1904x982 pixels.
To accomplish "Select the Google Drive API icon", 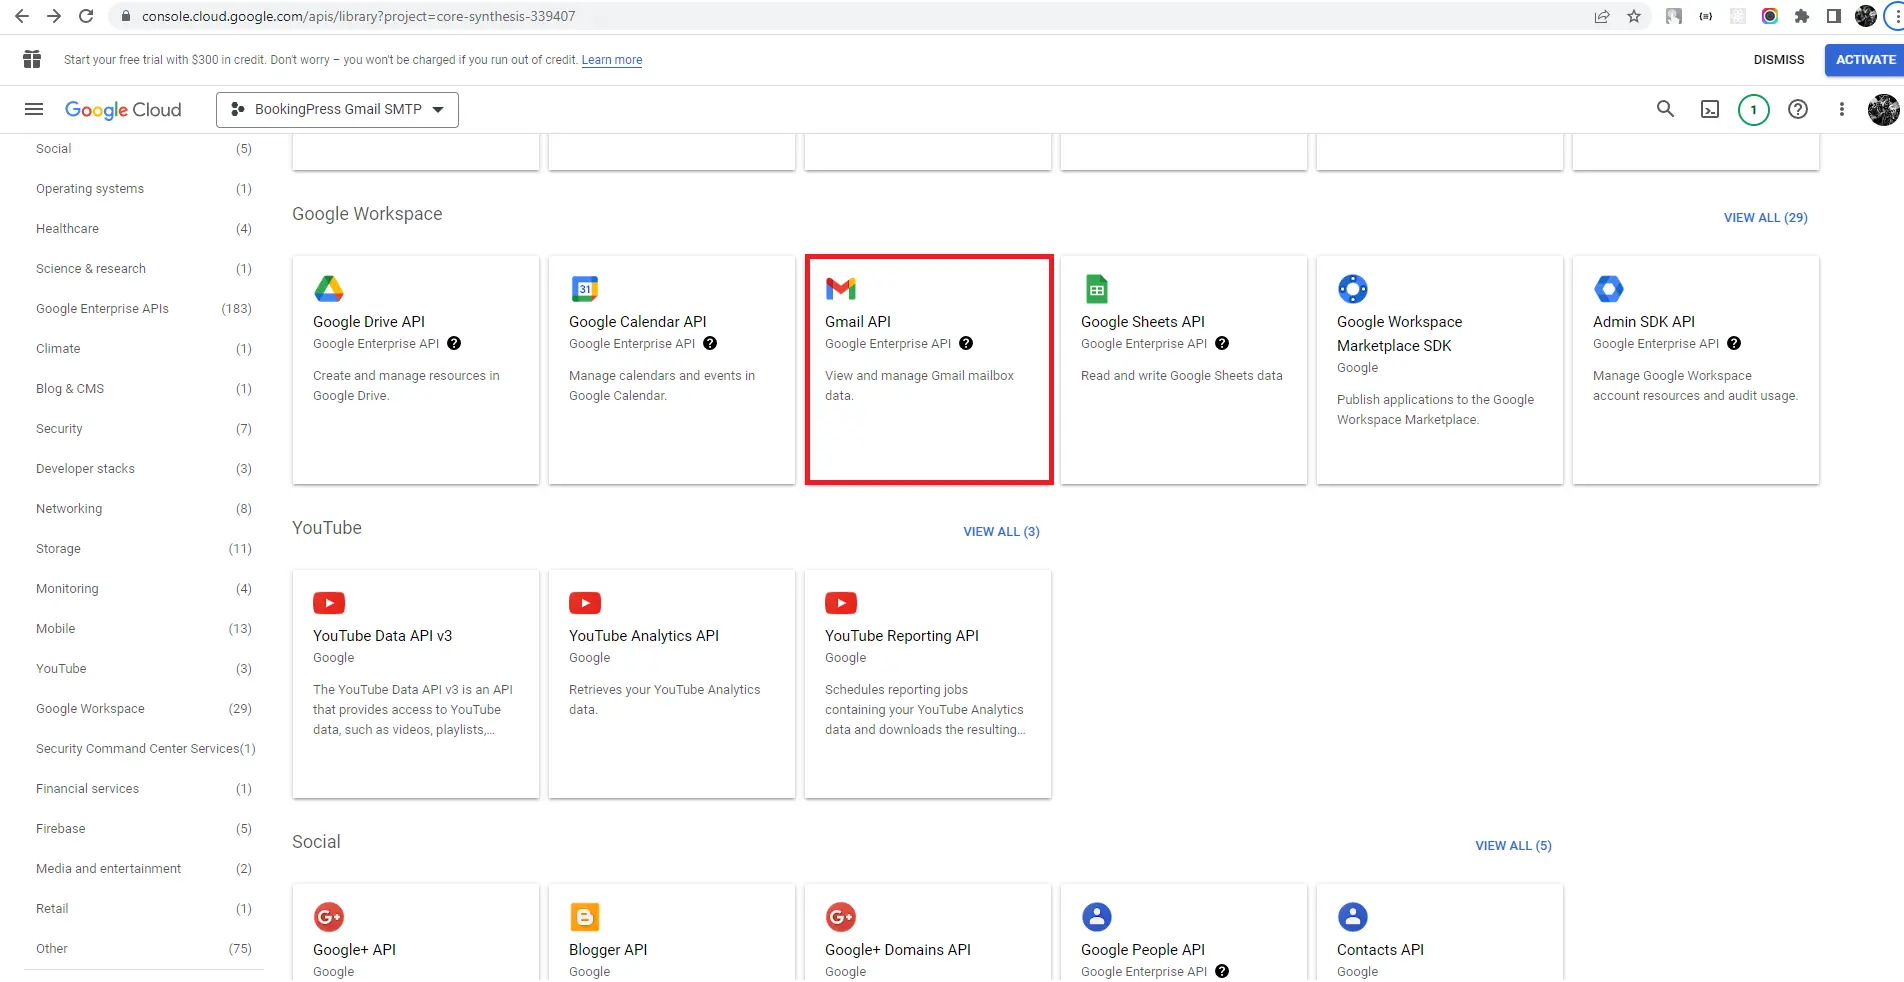I will pos(329,289).
